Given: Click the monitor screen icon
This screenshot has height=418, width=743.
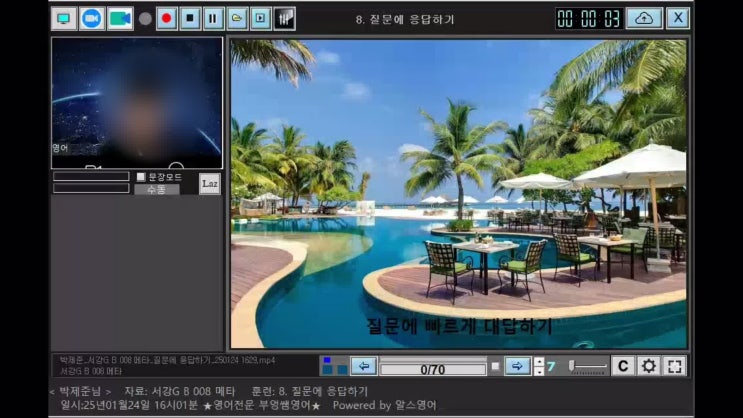Looking at the screenshot, I should click(64, 18).
